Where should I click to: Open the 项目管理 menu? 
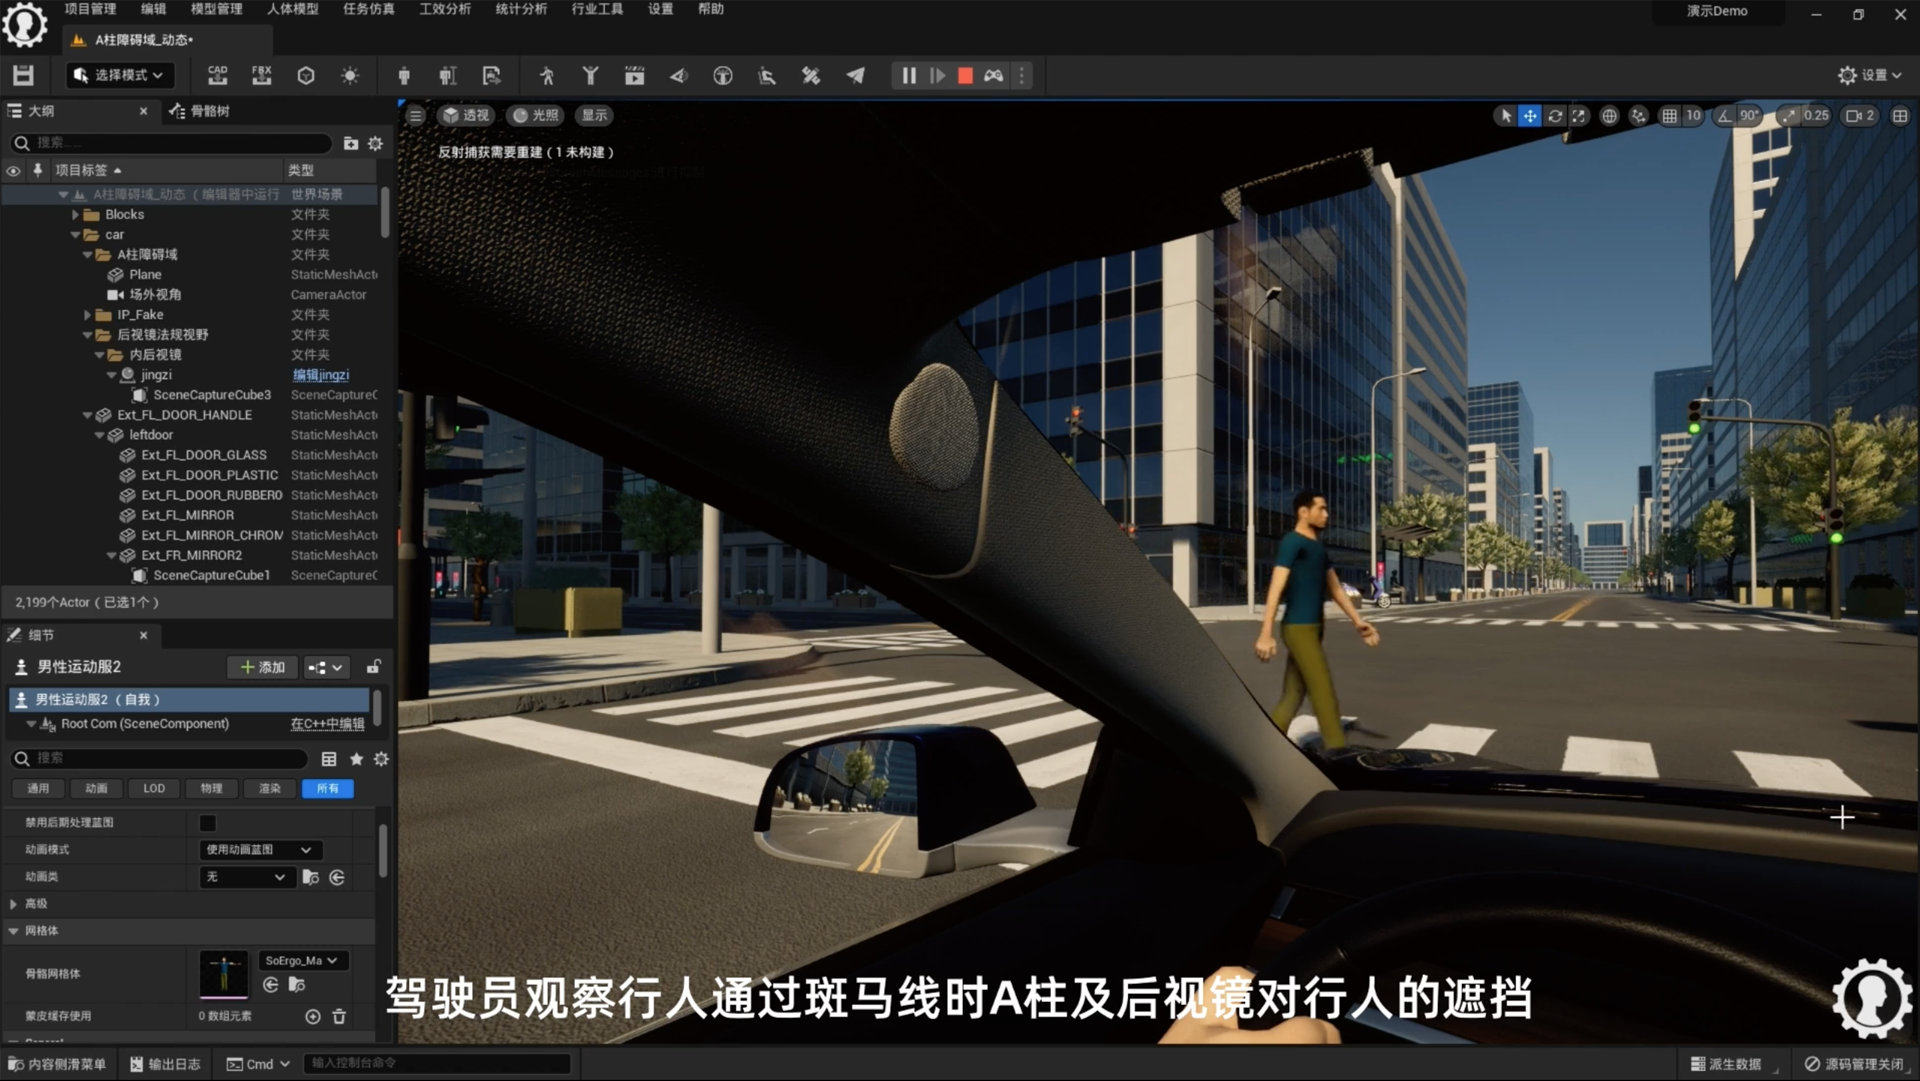90,9
